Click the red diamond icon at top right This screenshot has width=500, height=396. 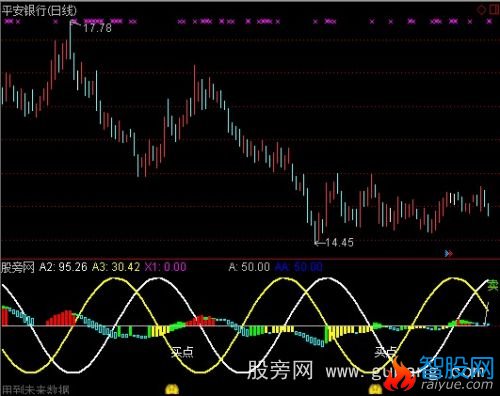click(x=481, y=10)
